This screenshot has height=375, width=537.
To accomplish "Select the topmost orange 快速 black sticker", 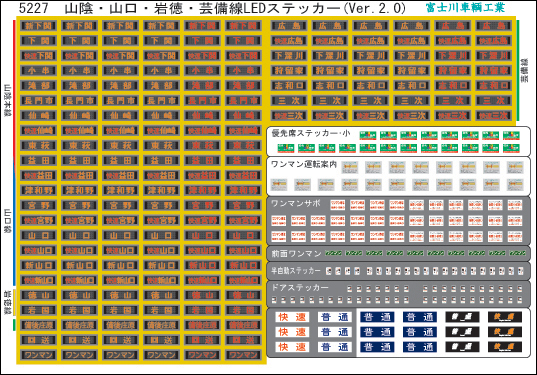I will (505, 317).
